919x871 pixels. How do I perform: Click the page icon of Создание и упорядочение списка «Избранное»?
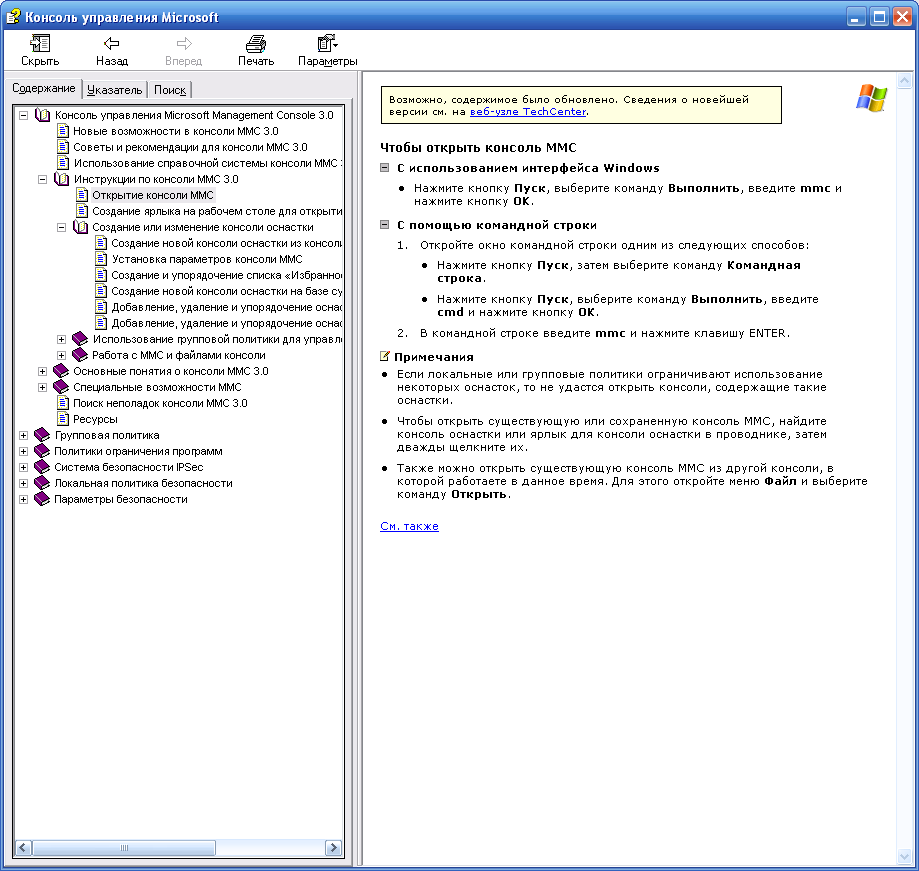[101, 275]
